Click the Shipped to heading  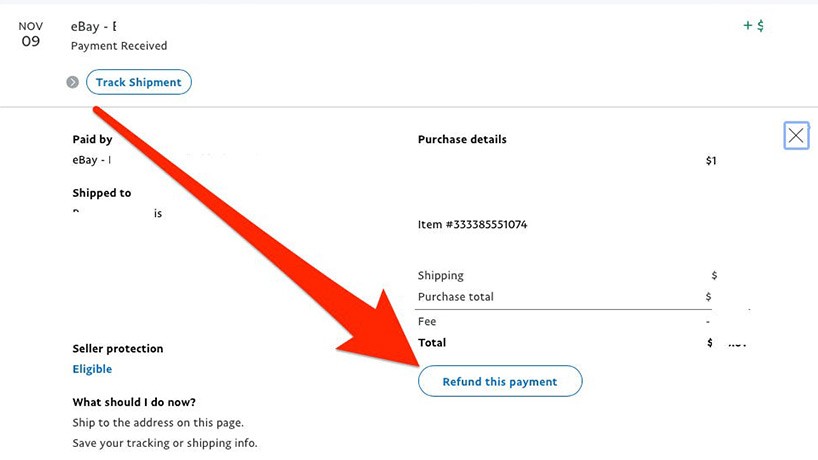click(101, 193)
